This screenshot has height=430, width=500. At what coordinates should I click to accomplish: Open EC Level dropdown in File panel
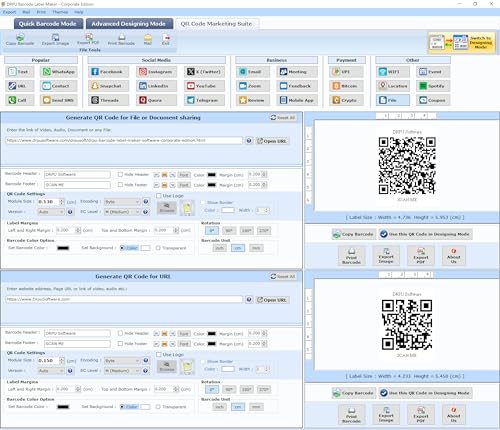coord(122,212)
